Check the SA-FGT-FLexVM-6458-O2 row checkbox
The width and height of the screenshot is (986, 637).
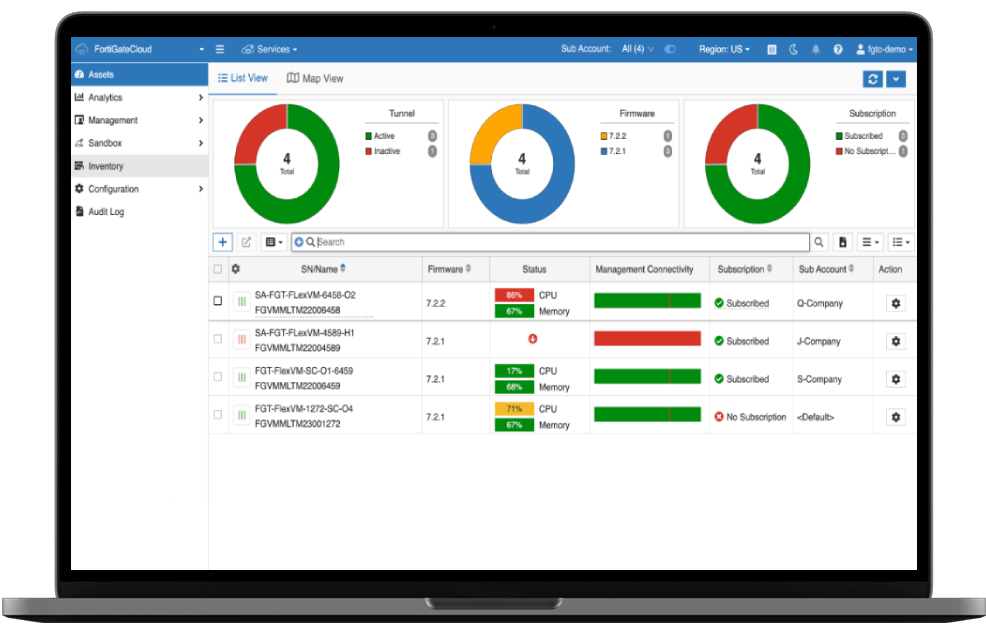point(218,301)
